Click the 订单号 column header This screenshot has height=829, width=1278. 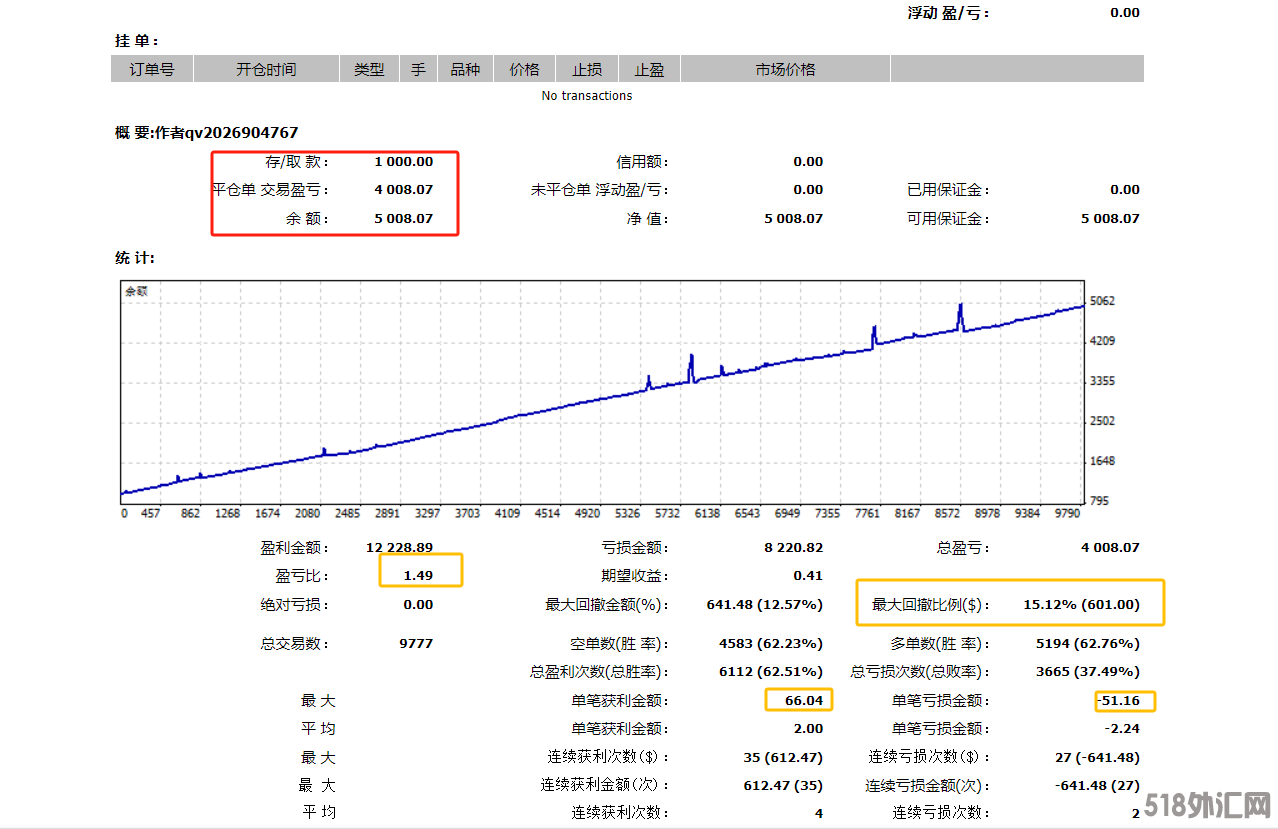[x=152, y=69]
